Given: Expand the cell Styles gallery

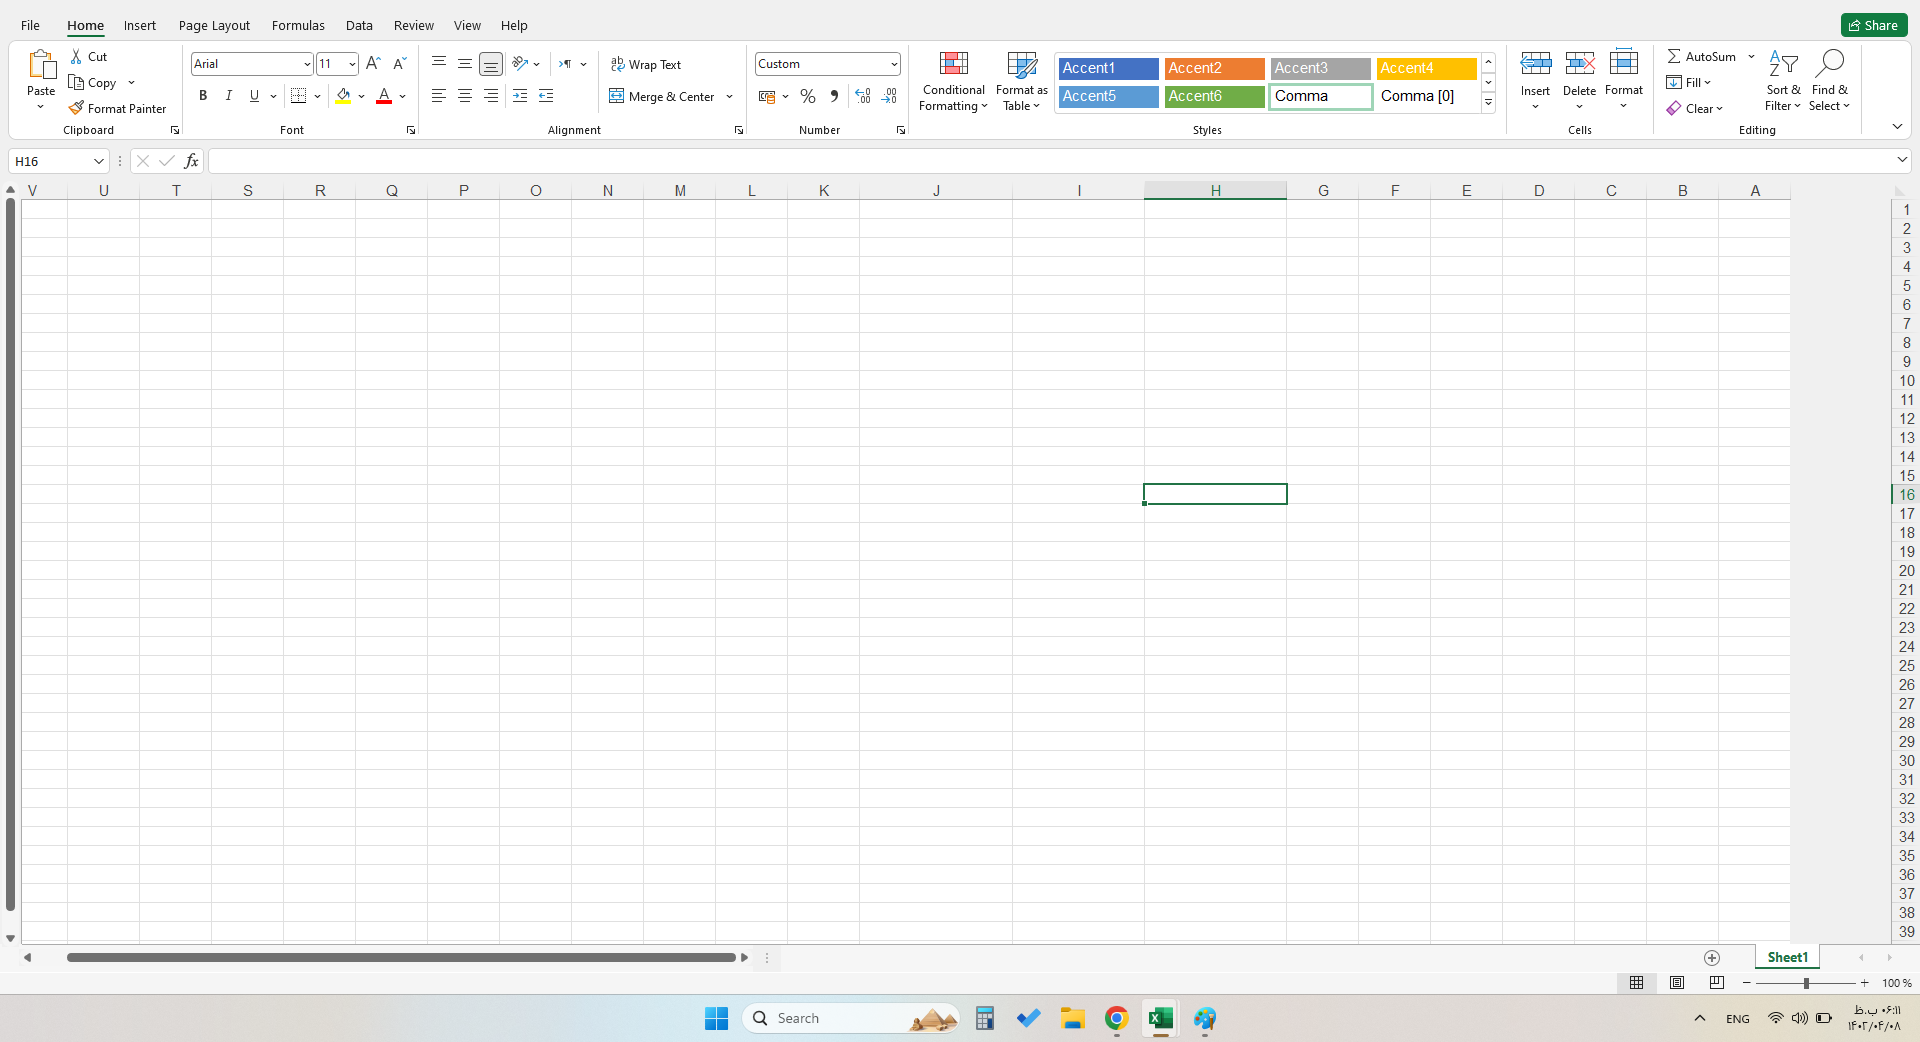Looking at the screenshot, I should pos(1488,102).
